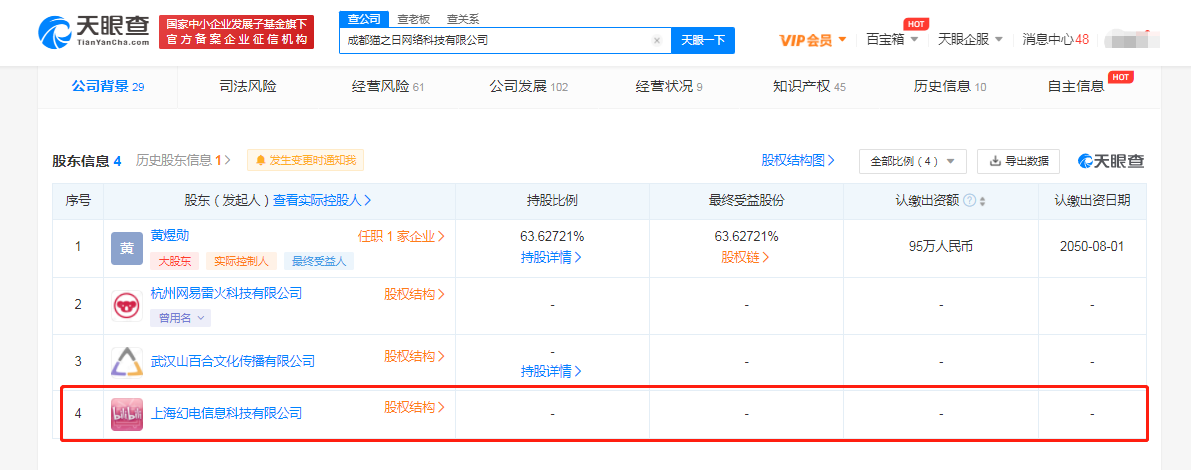This screenshot has width=1191, height=470.
Task: Clear the search box with the X icon
Action: pos(657,41)
